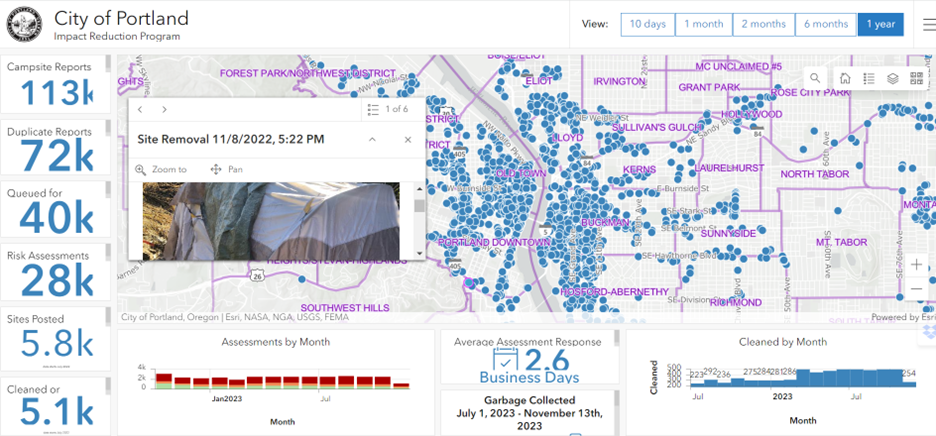Click the Risk Assessments 28k card
The width and height of the screenshot is (936, 436).
(x=54, y=272)
